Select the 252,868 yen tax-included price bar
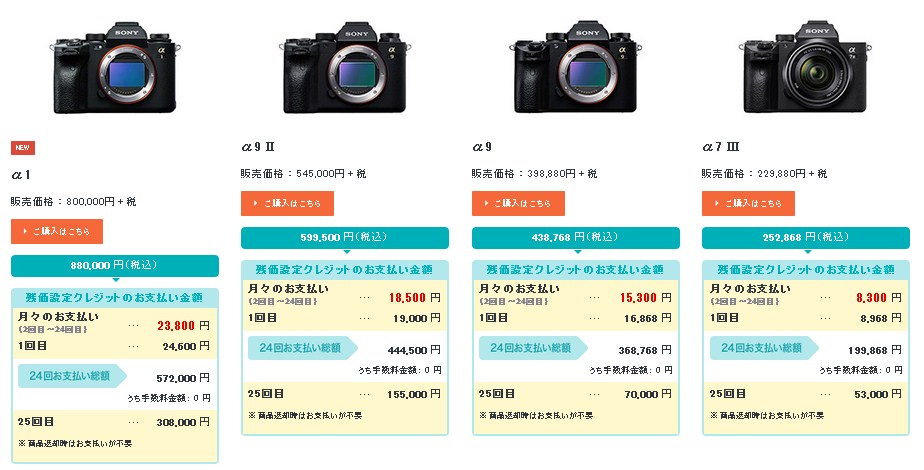924x470 pixels. click(806, 237)
